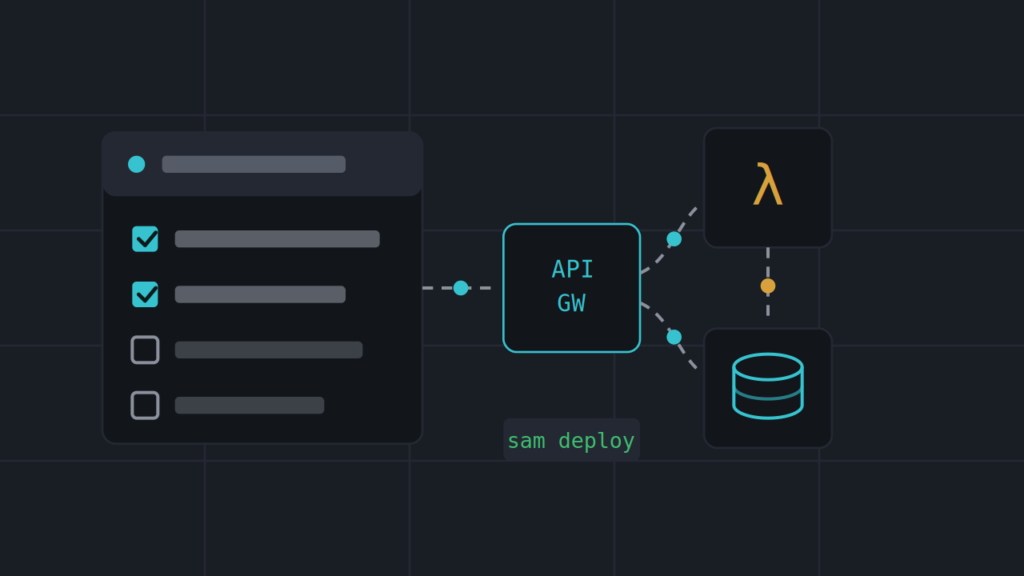Click the database cylinder icon
Screen dimensions: 1024x576
(x=767, y=386)
